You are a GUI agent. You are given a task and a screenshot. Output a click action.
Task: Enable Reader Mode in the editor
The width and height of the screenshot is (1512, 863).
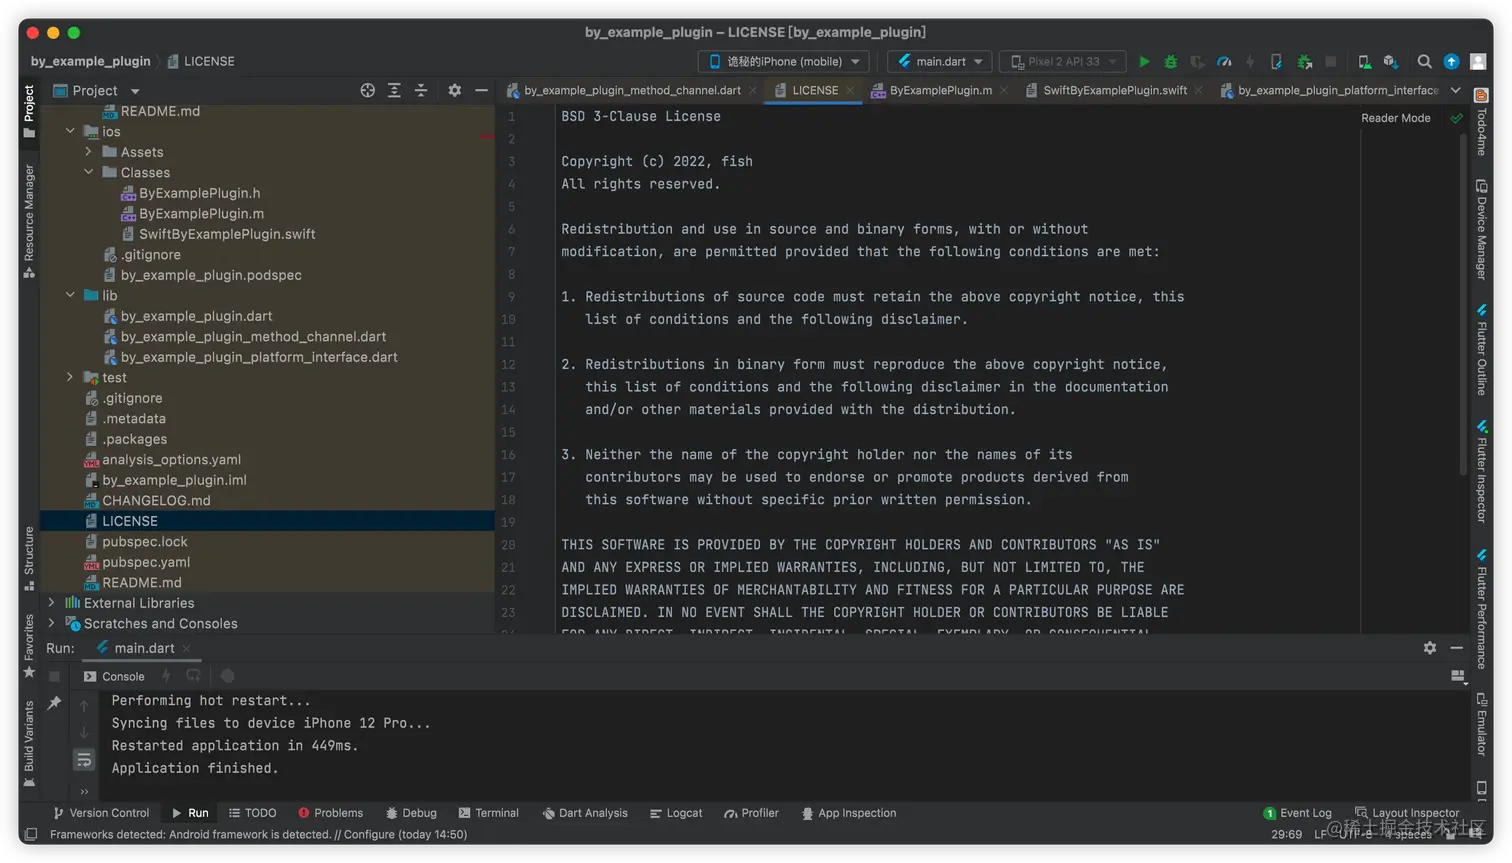tap(1395, 118)
